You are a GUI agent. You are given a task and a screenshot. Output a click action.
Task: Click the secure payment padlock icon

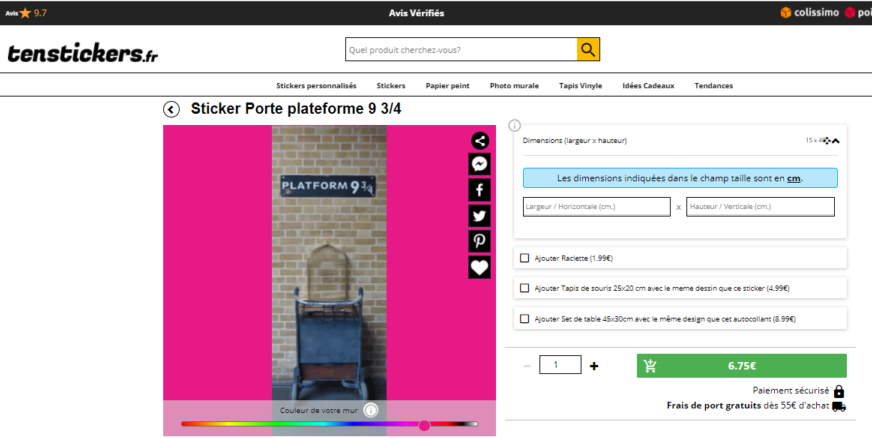(x=839, y=391)
